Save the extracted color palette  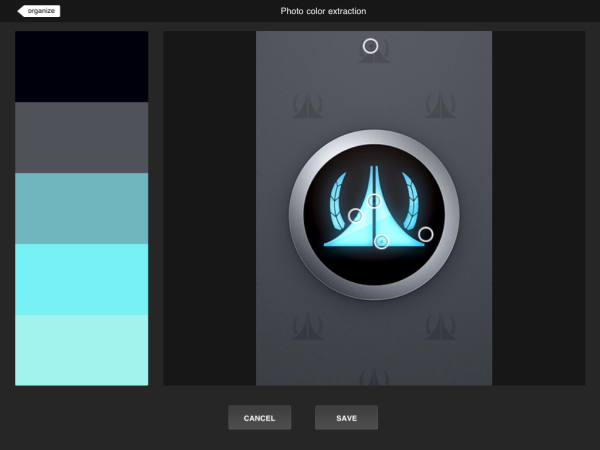tap(346, 417)
